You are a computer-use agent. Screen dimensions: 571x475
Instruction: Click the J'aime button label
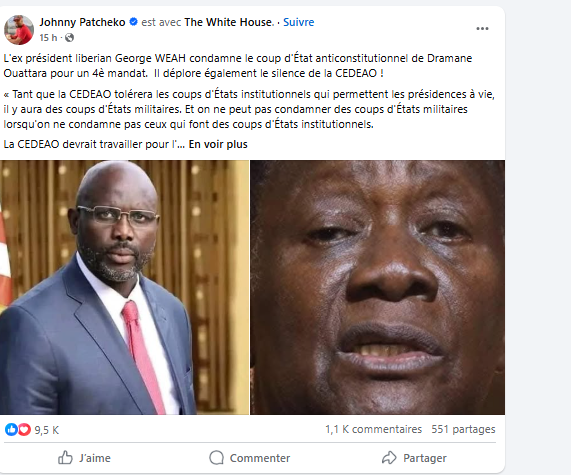pyautogui.click(x=95, y=458)
